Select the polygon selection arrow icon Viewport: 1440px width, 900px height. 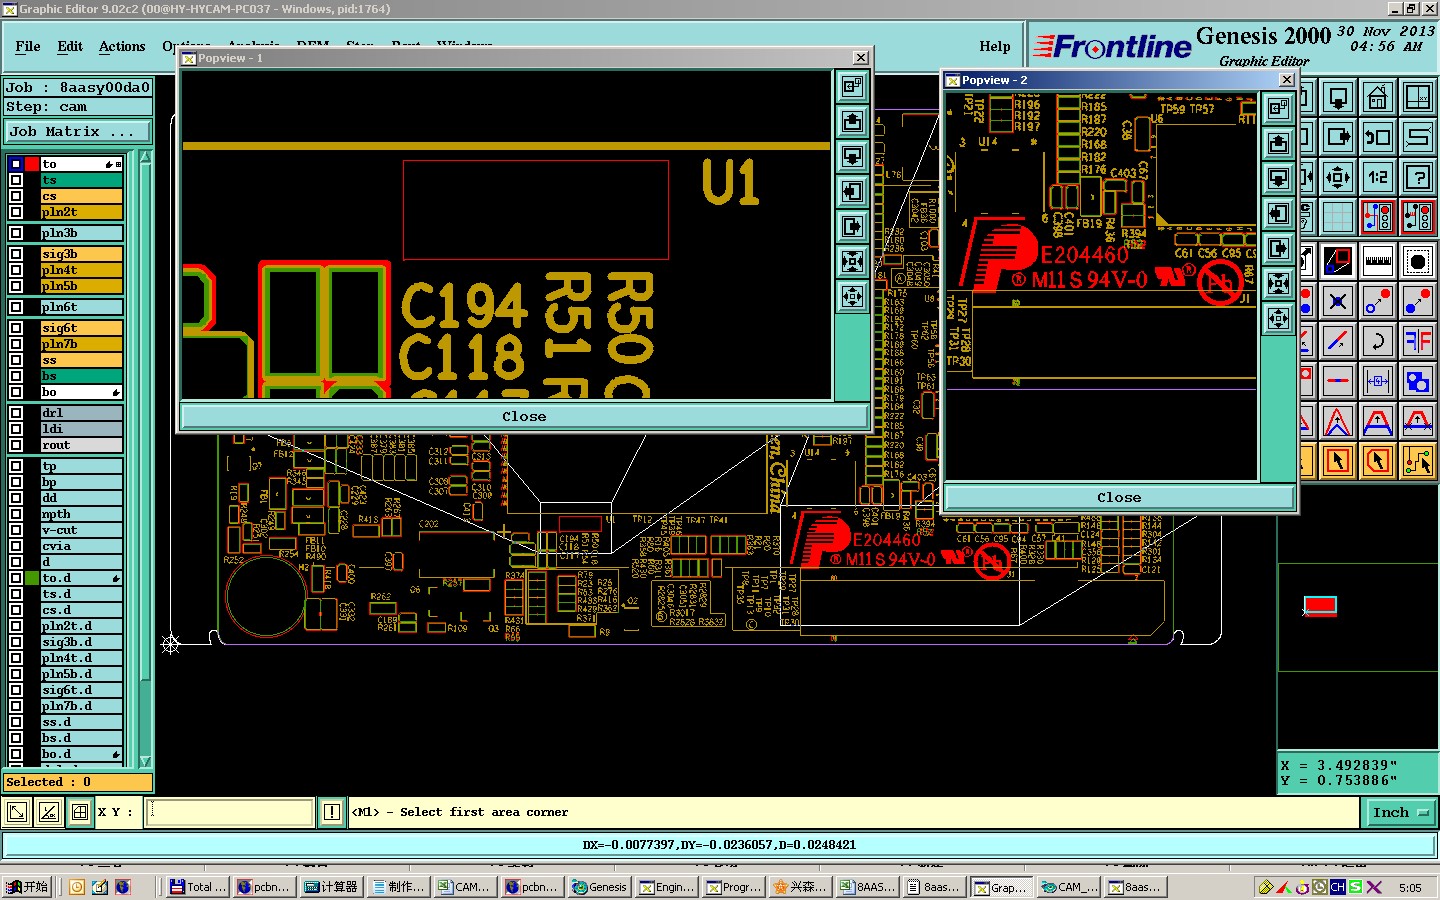click(1377, 460)
